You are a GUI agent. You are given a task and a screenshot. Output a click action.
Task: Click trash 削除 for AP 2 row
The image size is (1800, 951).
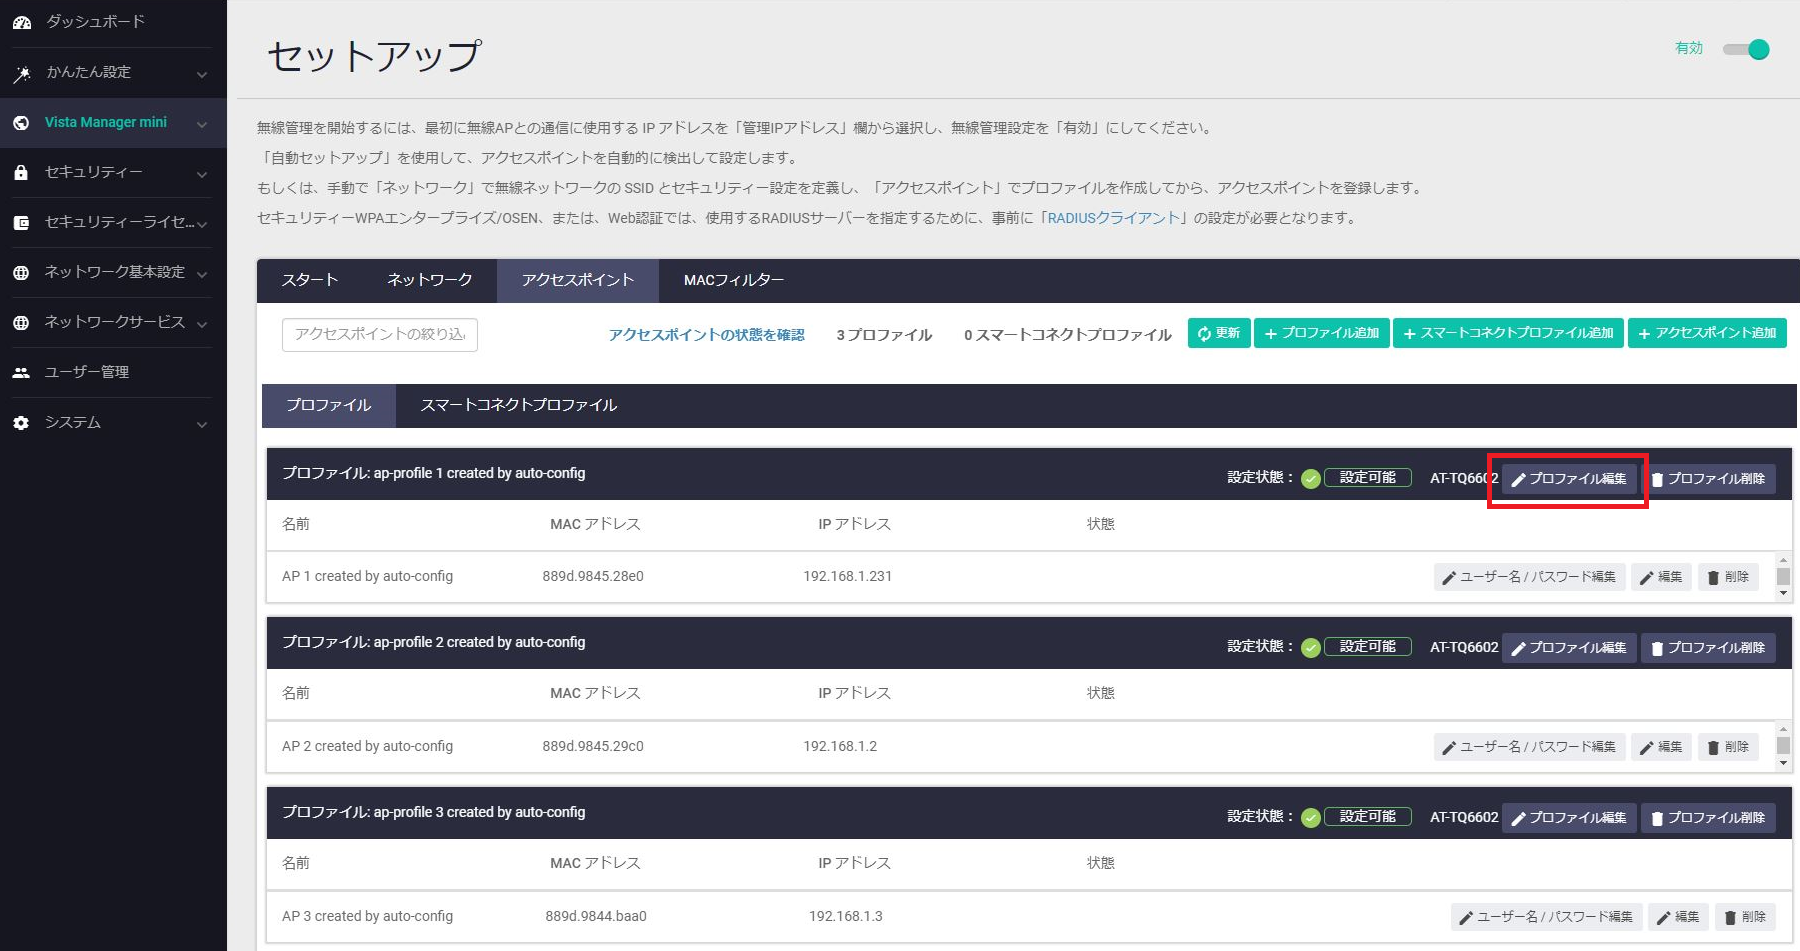click(1727, 747)
